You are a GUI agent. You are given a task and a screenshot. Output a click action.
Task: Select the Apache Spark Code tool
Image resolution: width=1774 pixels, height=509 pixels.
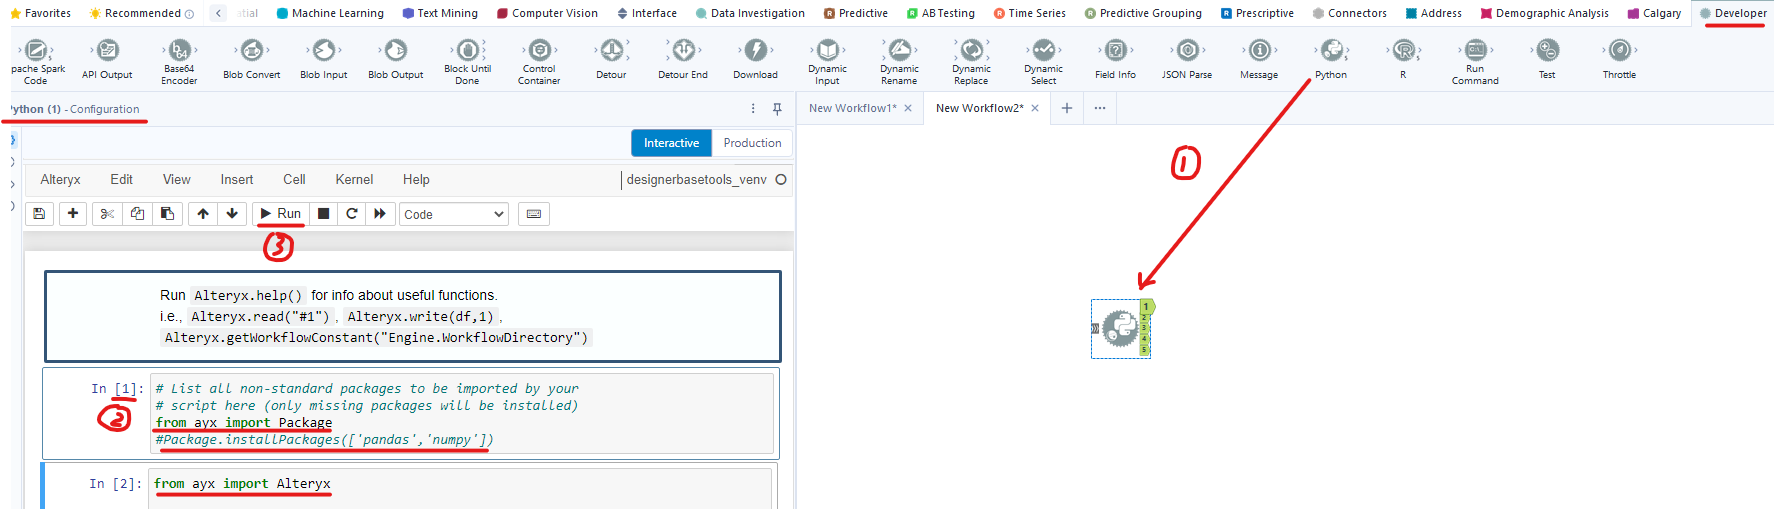(x=36, y=61)
